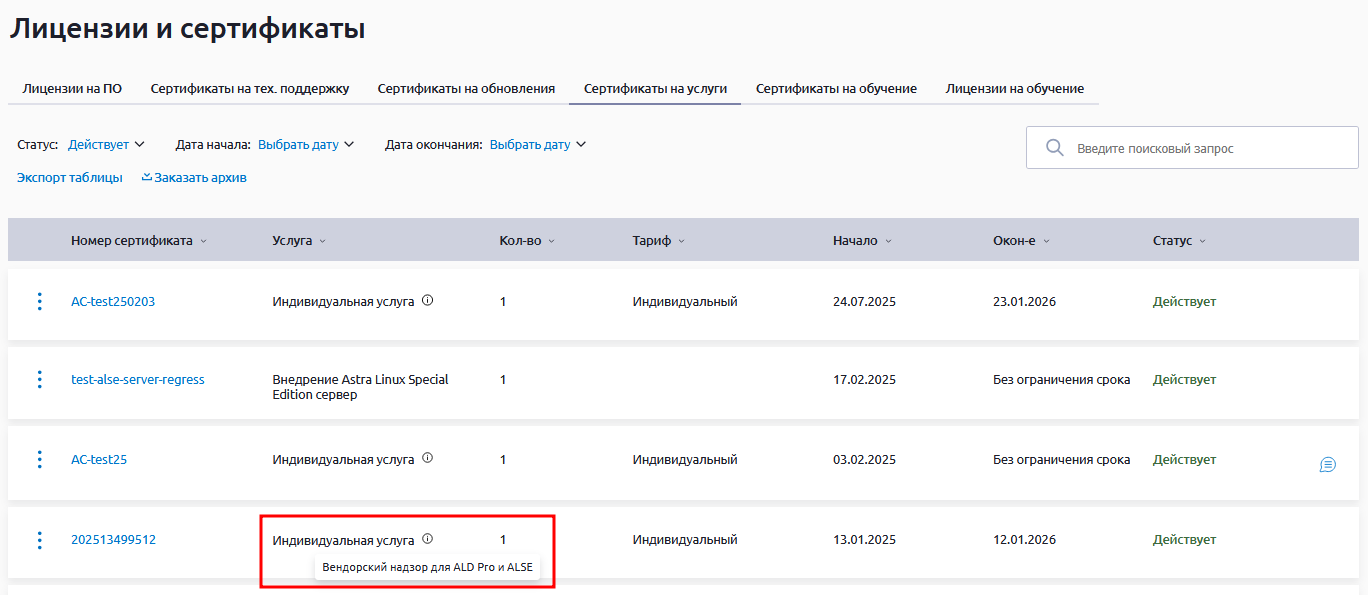1368x595 pixels.
Task: Switch to Лицензии на ПО tab
Action: [x=72, y=89]
